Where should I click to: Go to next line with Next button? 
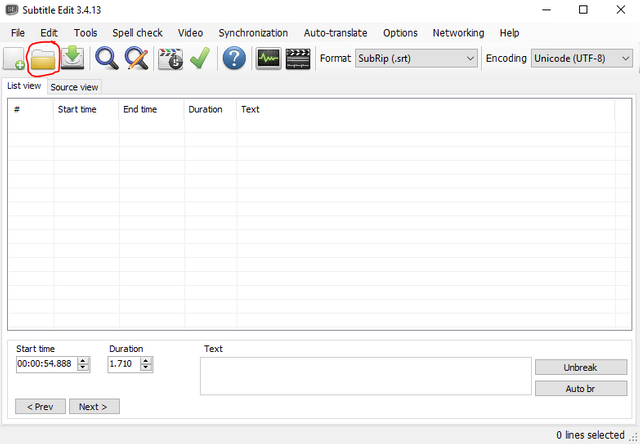click(94, 406)
